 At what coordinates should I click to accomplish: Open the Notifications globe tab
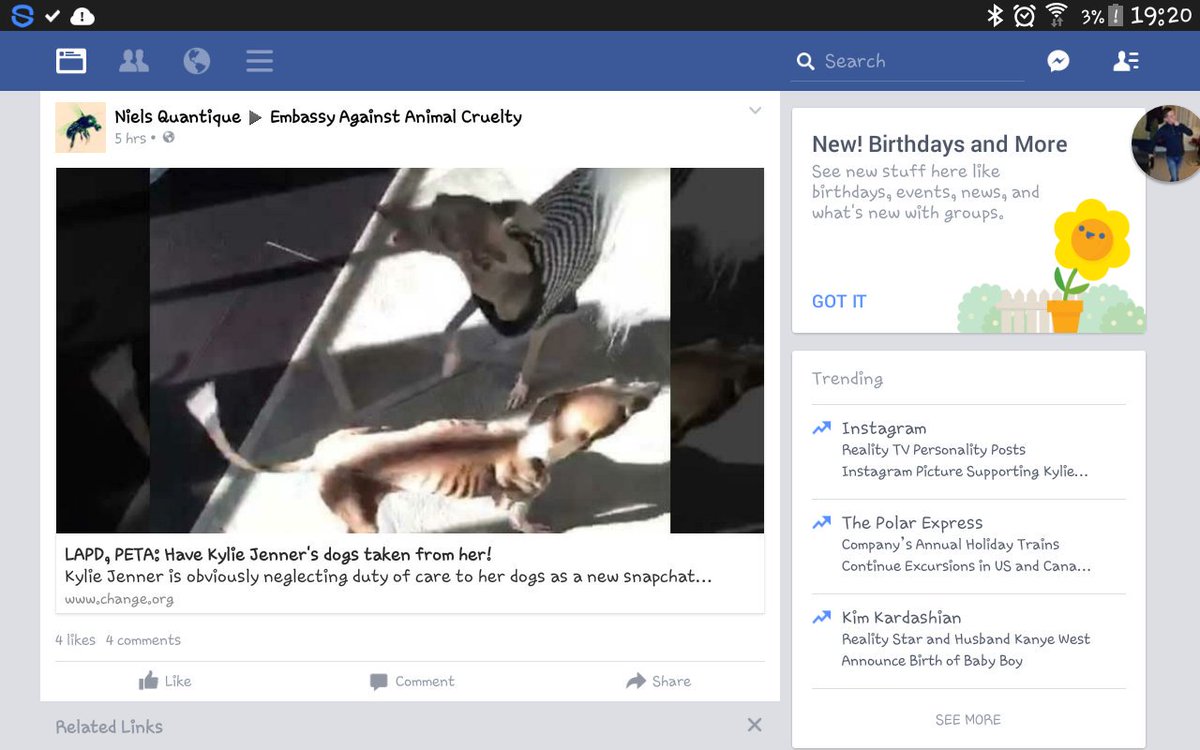[x=197, y=61]
